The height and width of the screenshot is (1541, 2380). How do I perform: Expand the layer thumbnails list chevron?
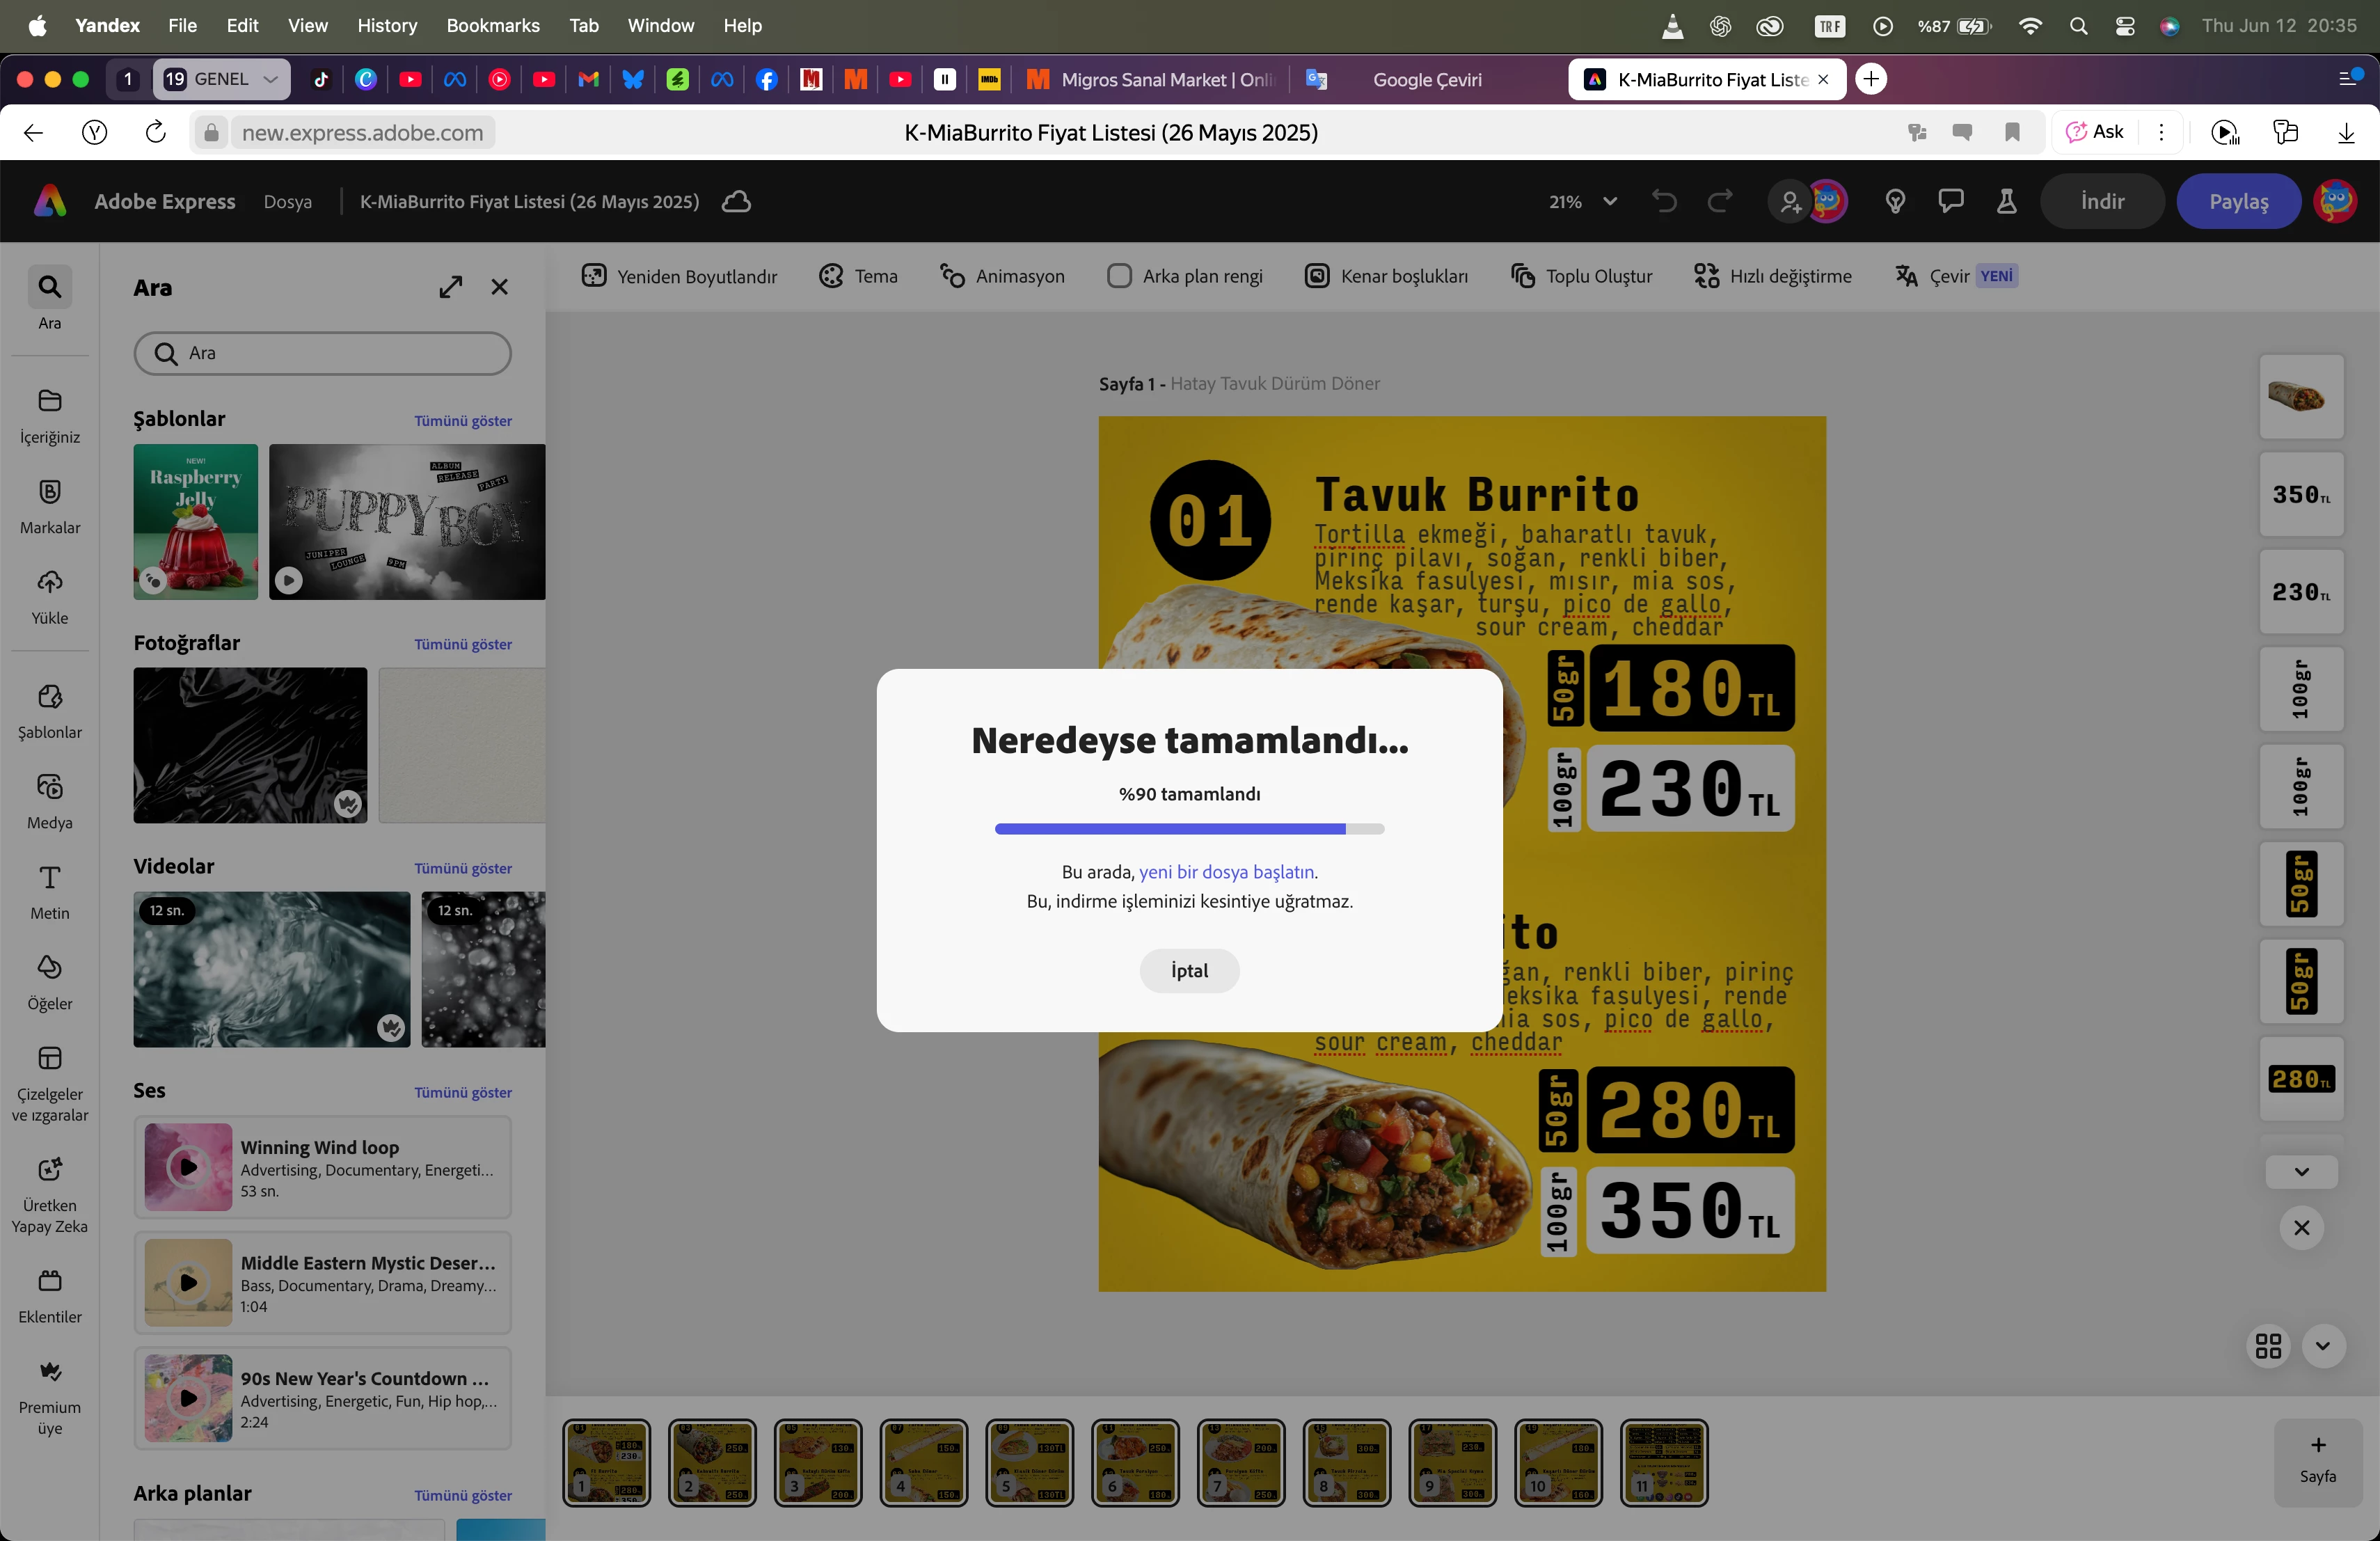[x=2301, y=1172]
